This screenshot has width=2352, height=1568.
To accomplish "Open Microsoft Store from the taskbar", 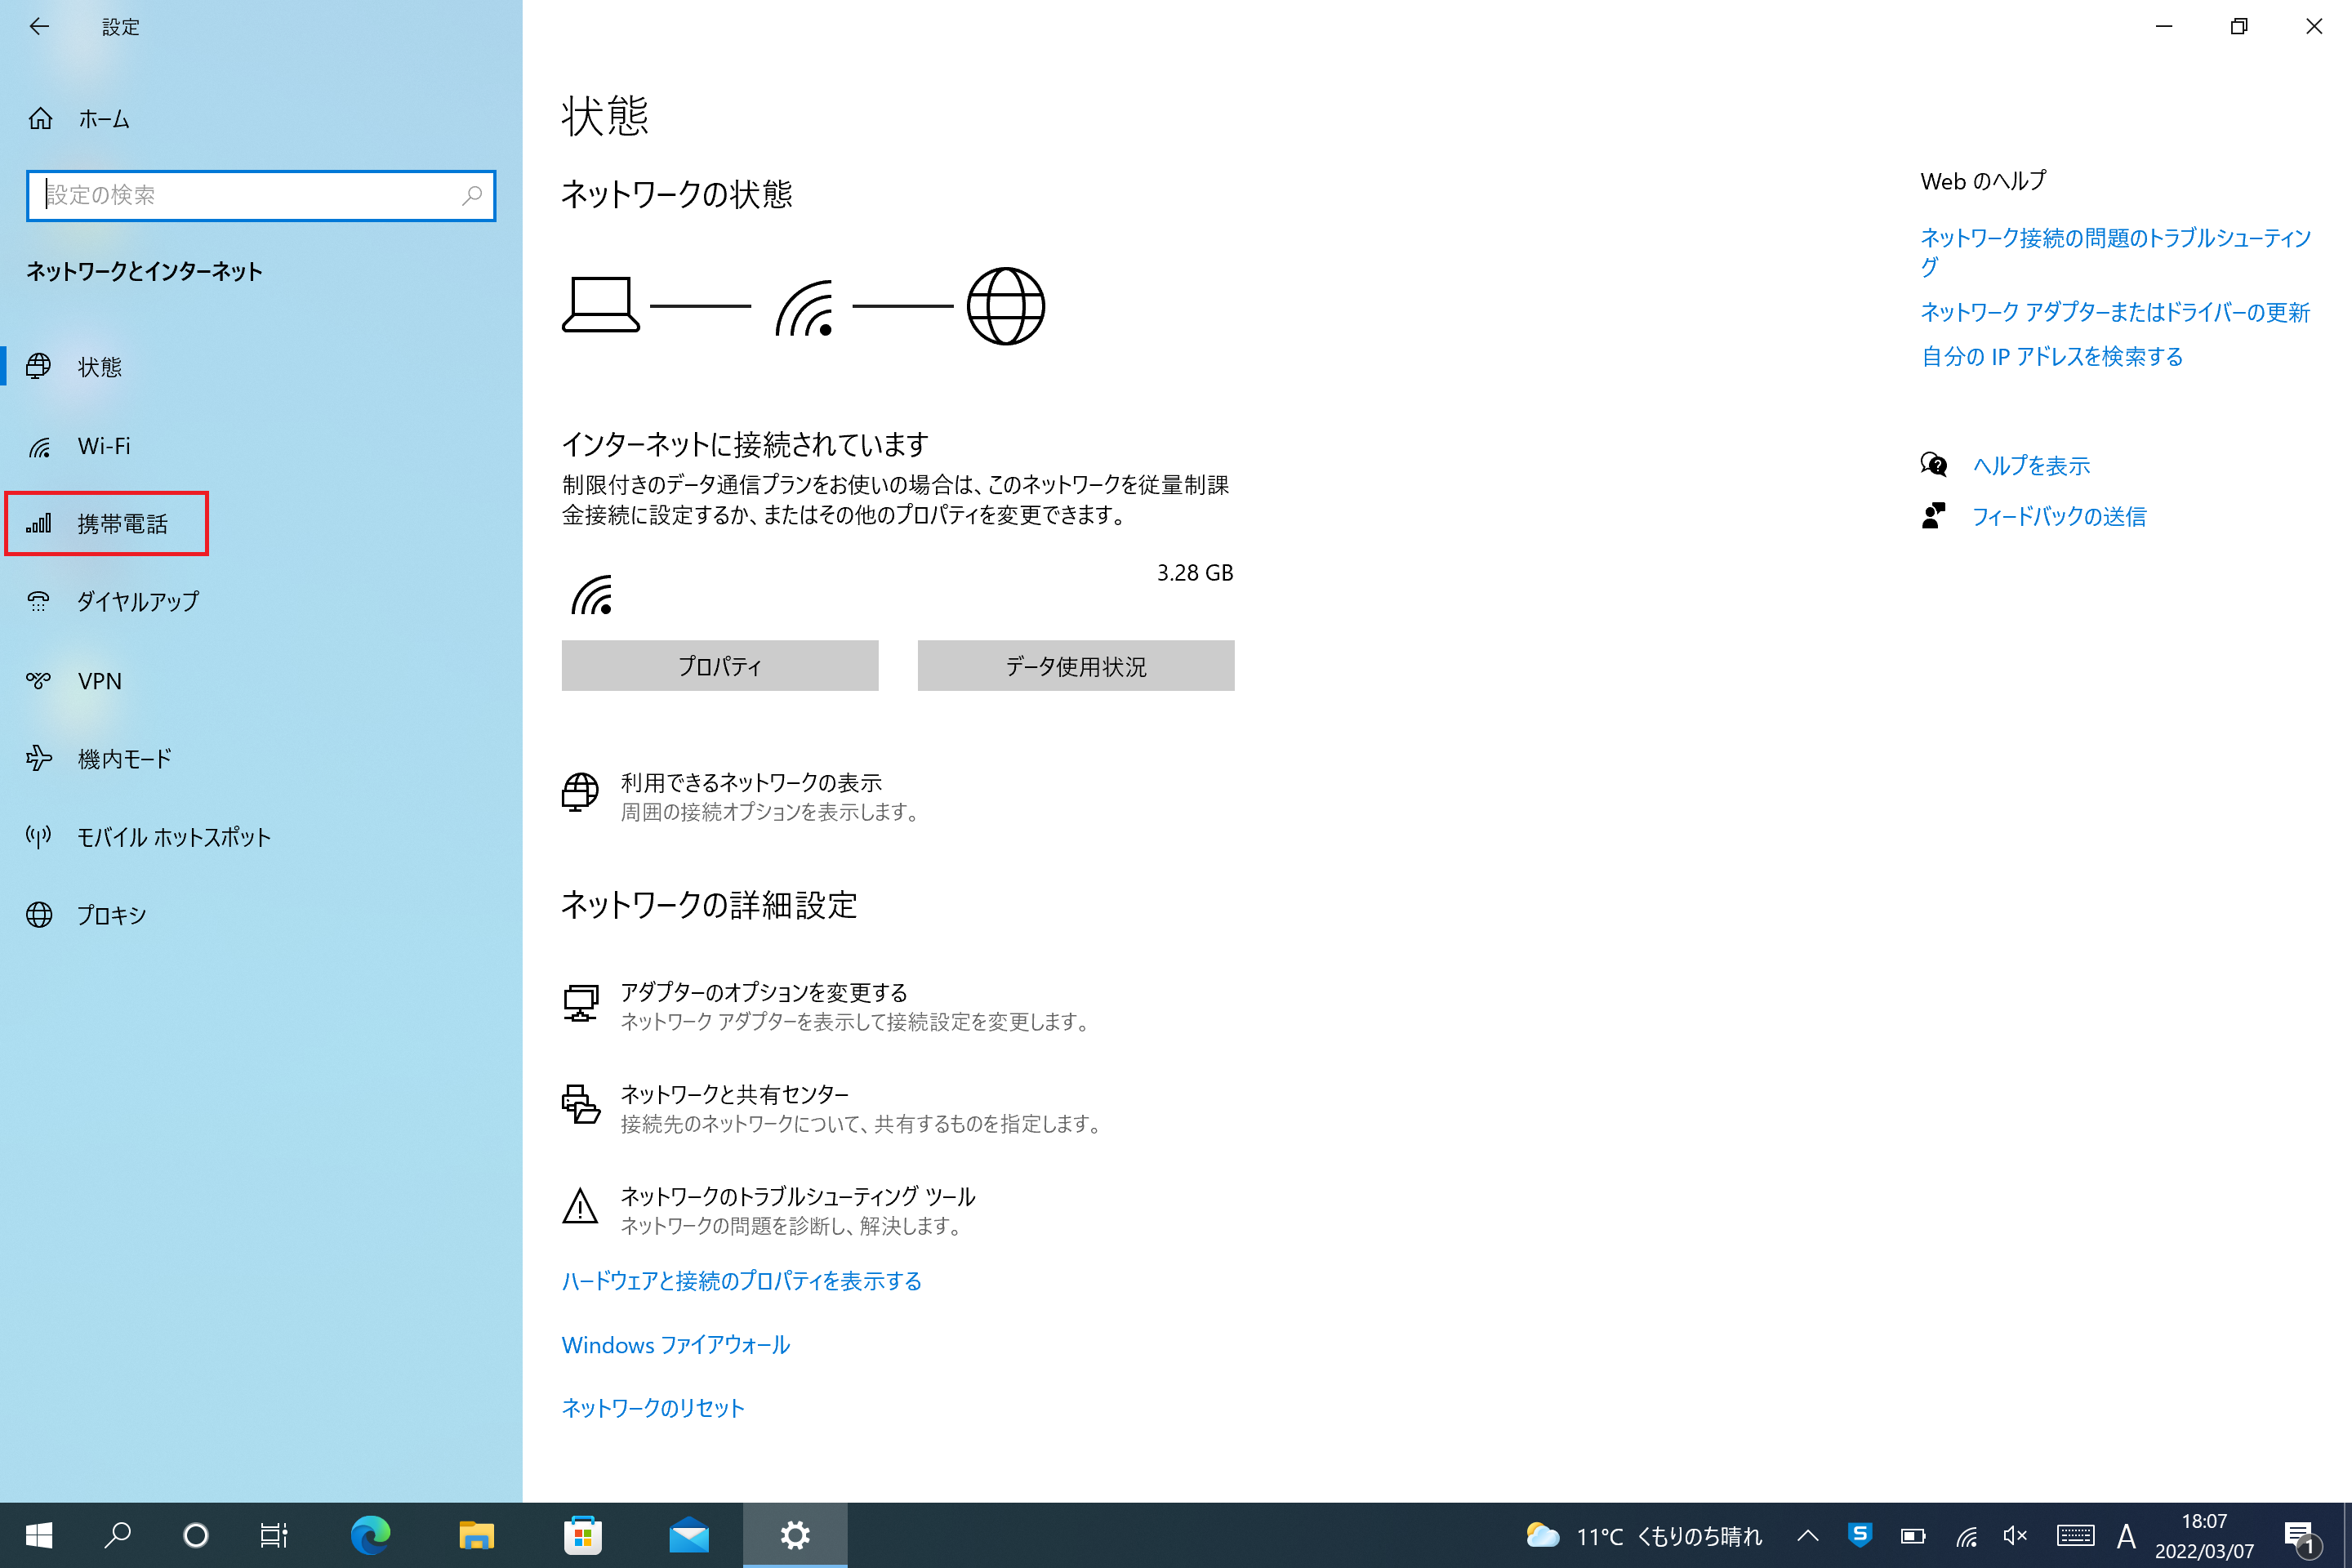I will coord(583,1536).
